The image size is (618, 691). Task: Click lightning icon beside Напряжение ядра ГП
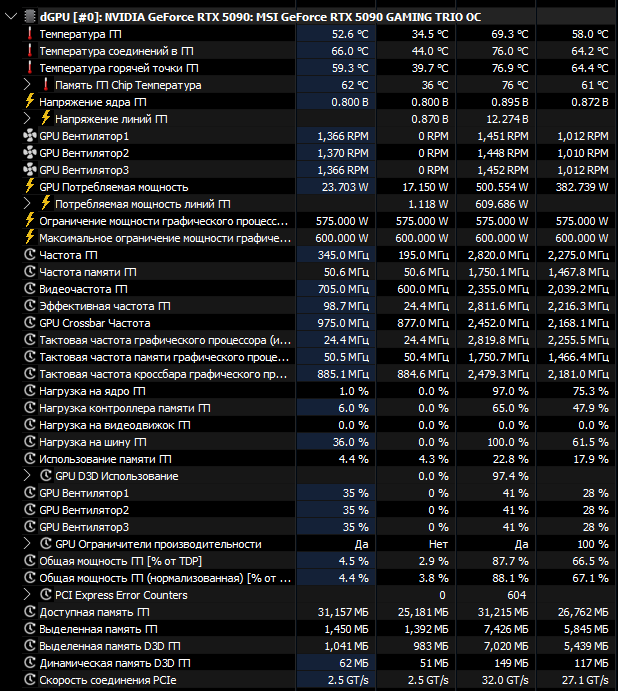30,101
